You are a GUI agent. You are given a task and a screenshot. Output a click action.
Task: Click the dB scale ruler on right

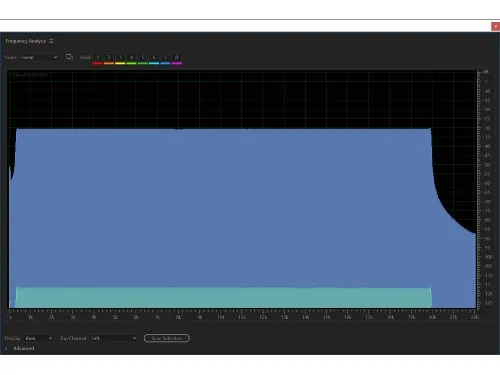coord(485,189)
